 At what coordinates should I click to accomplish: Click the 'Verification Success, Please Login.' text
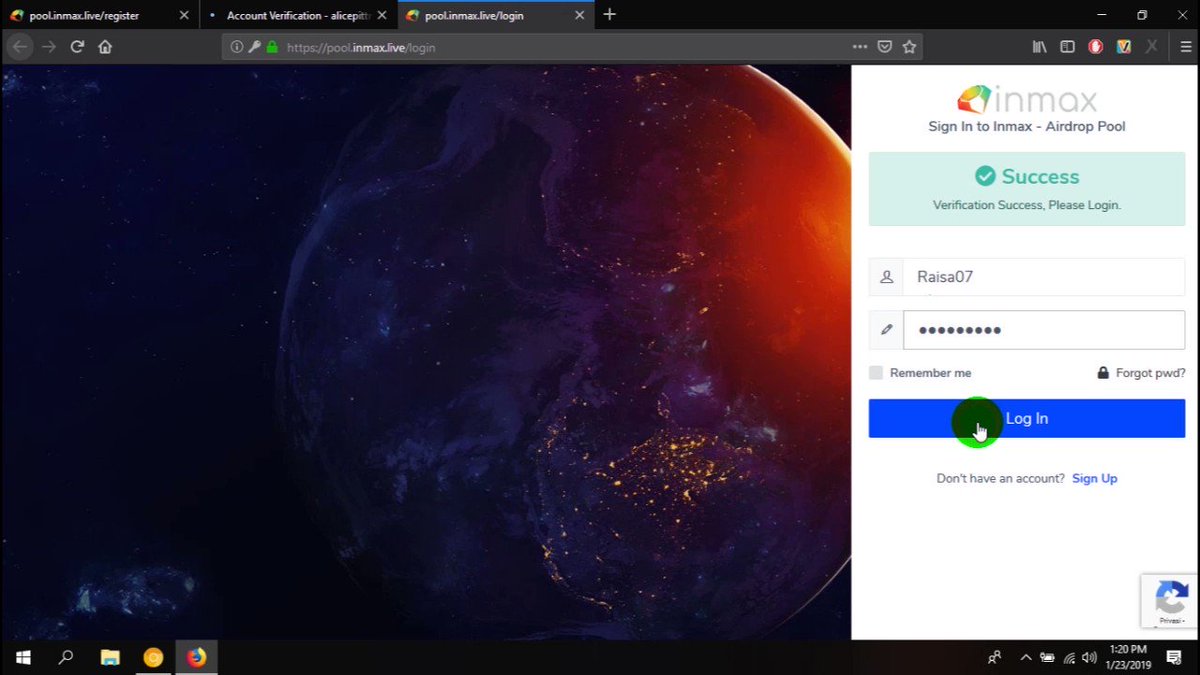[1027, 205]
